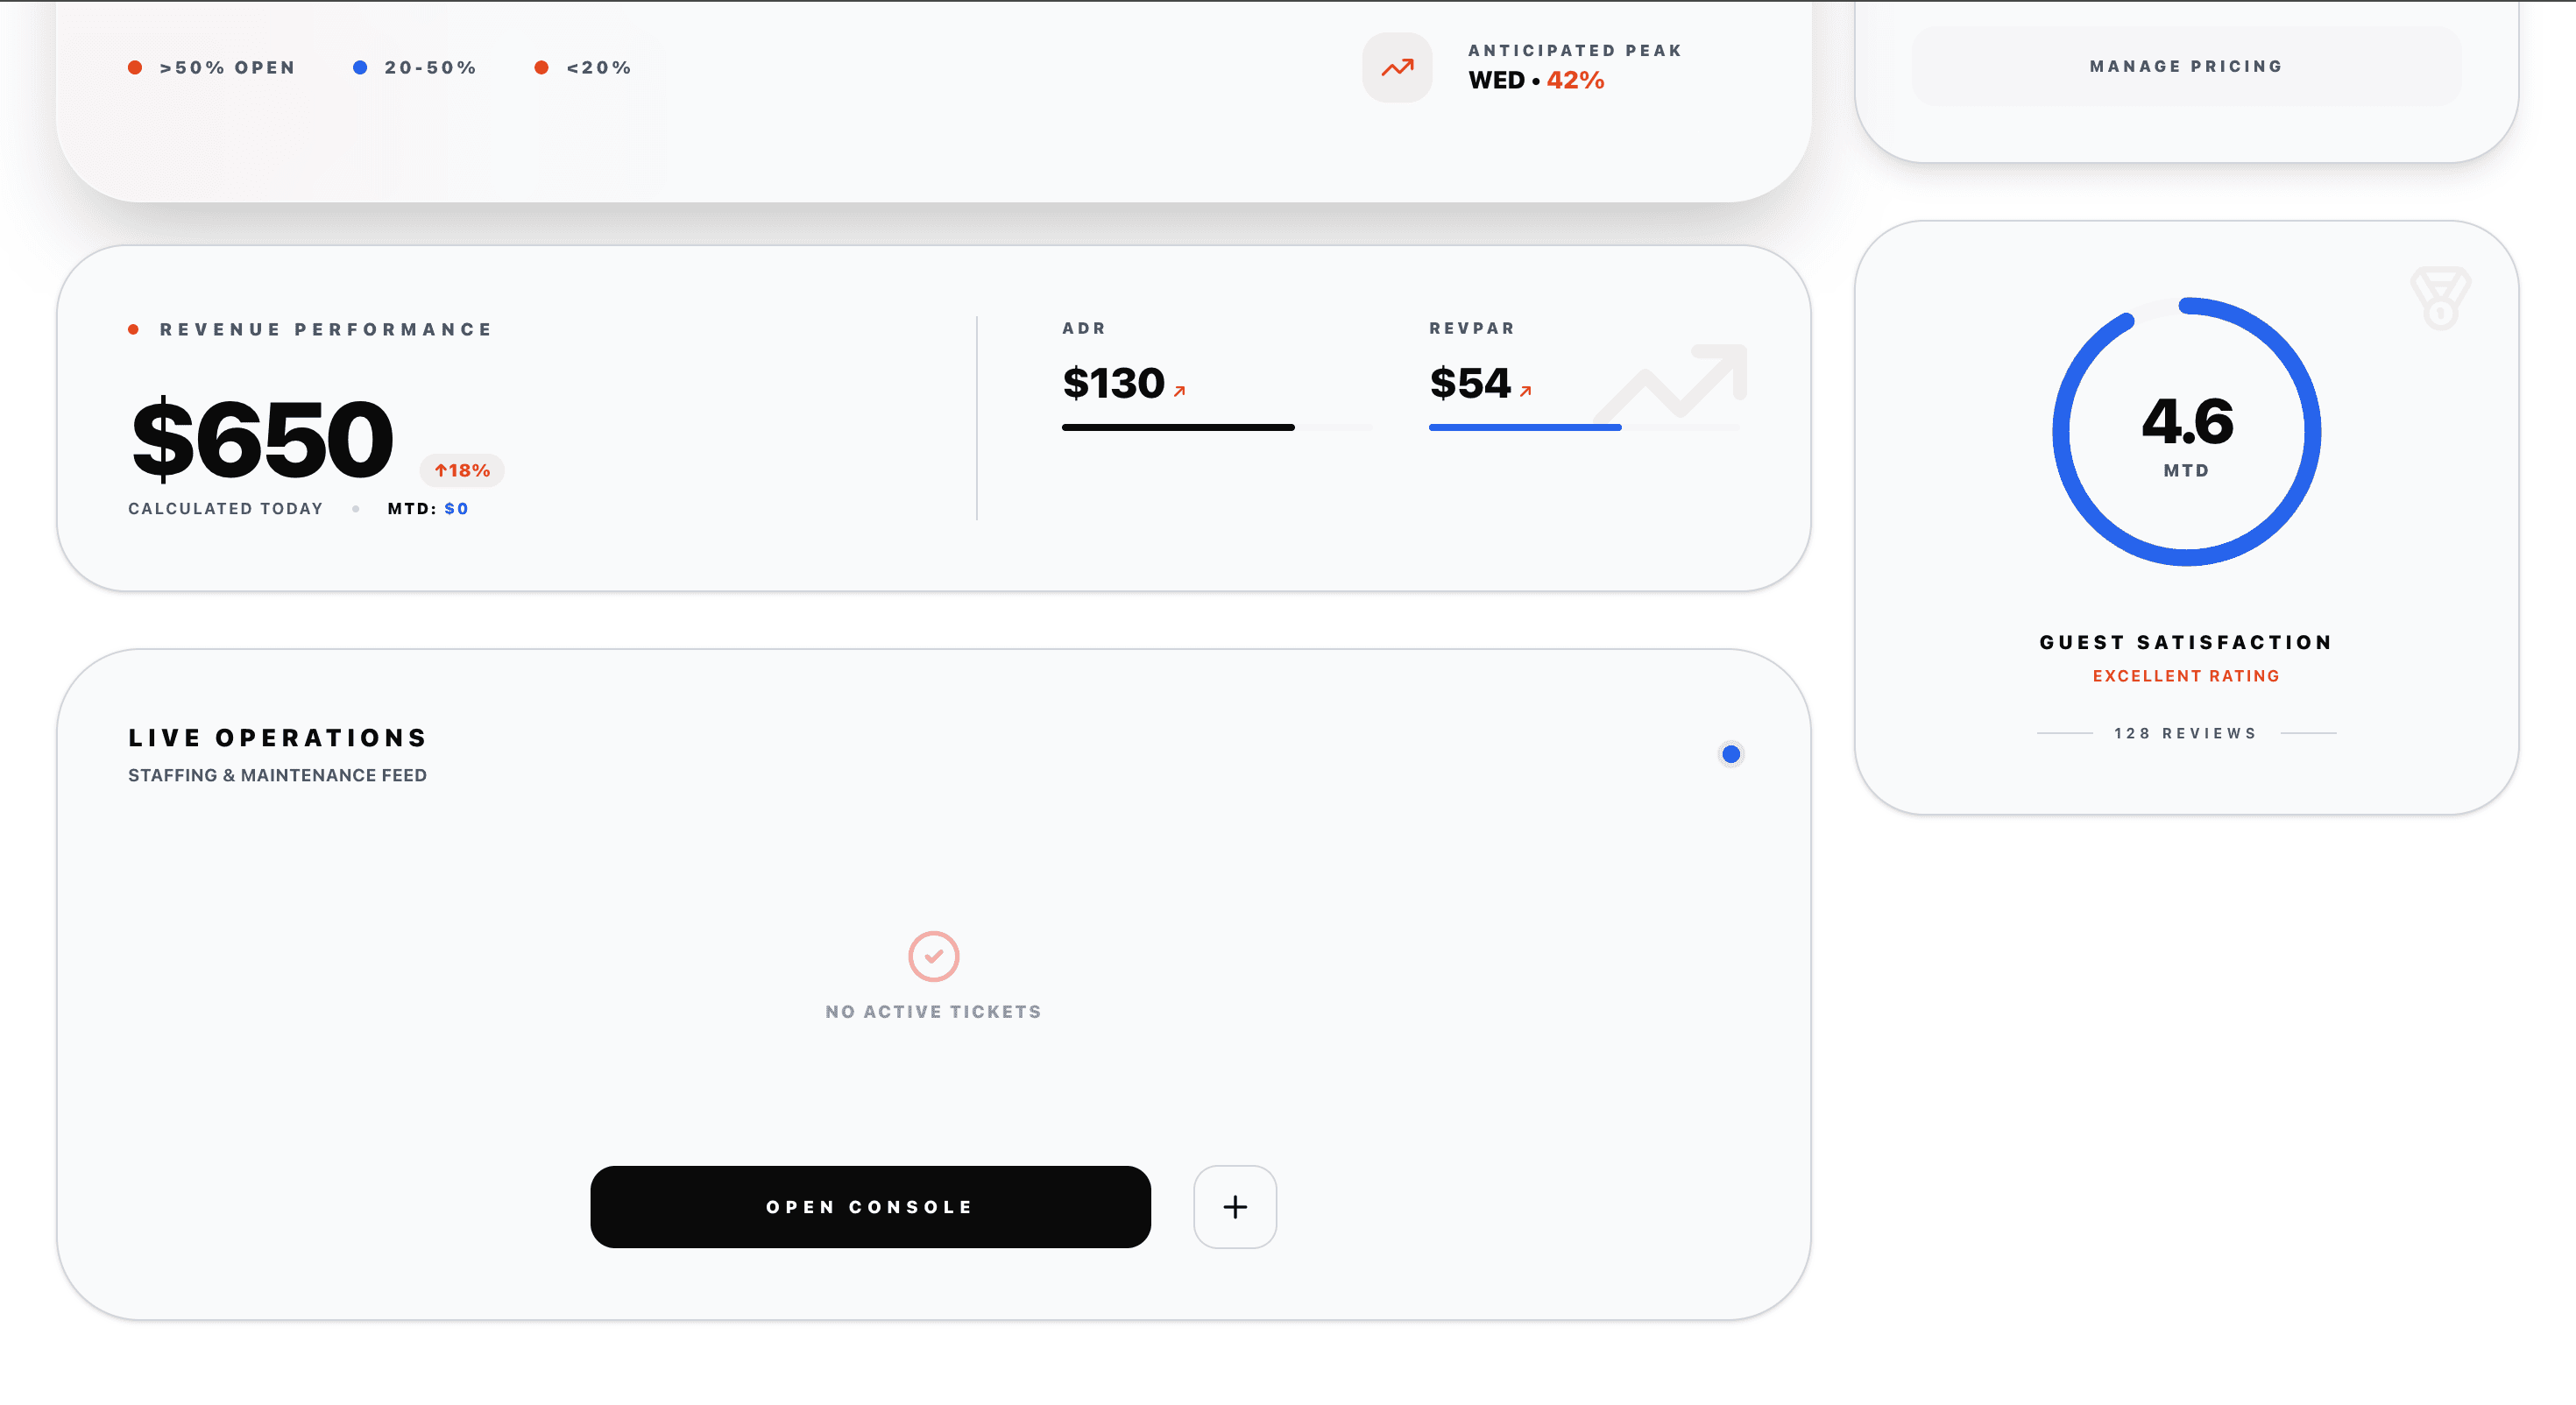Open the 128 Reviews link

2185,733
